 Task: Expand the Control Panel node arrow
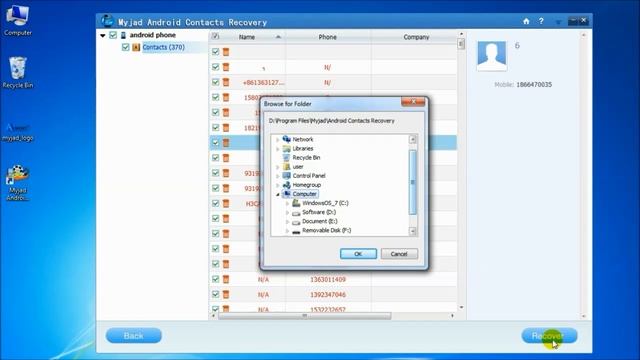(278, 176)
